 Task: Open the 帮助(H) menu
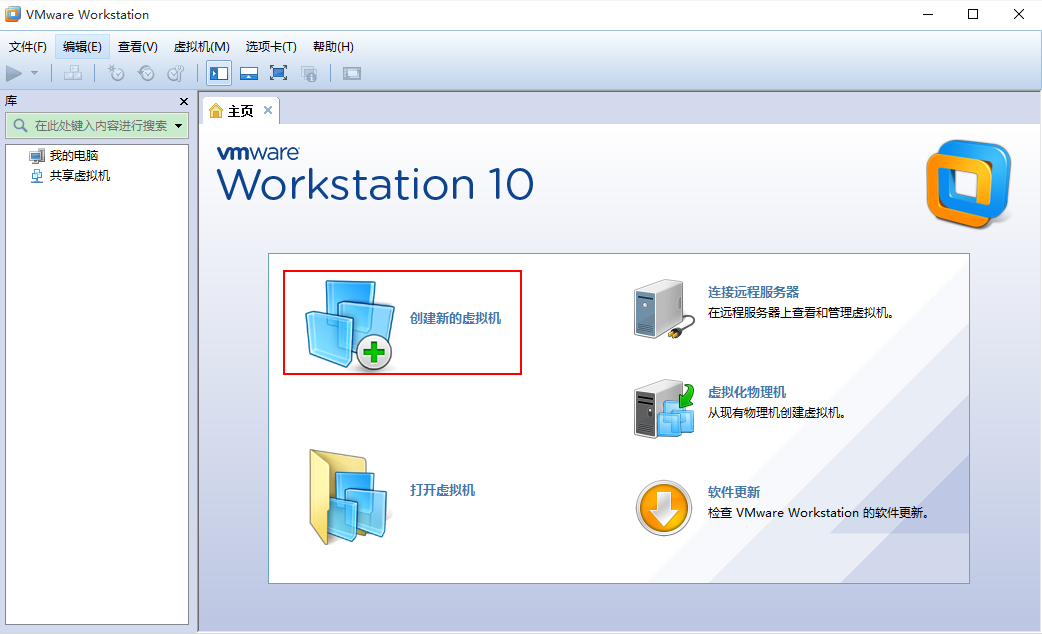[x=333, y=47]
